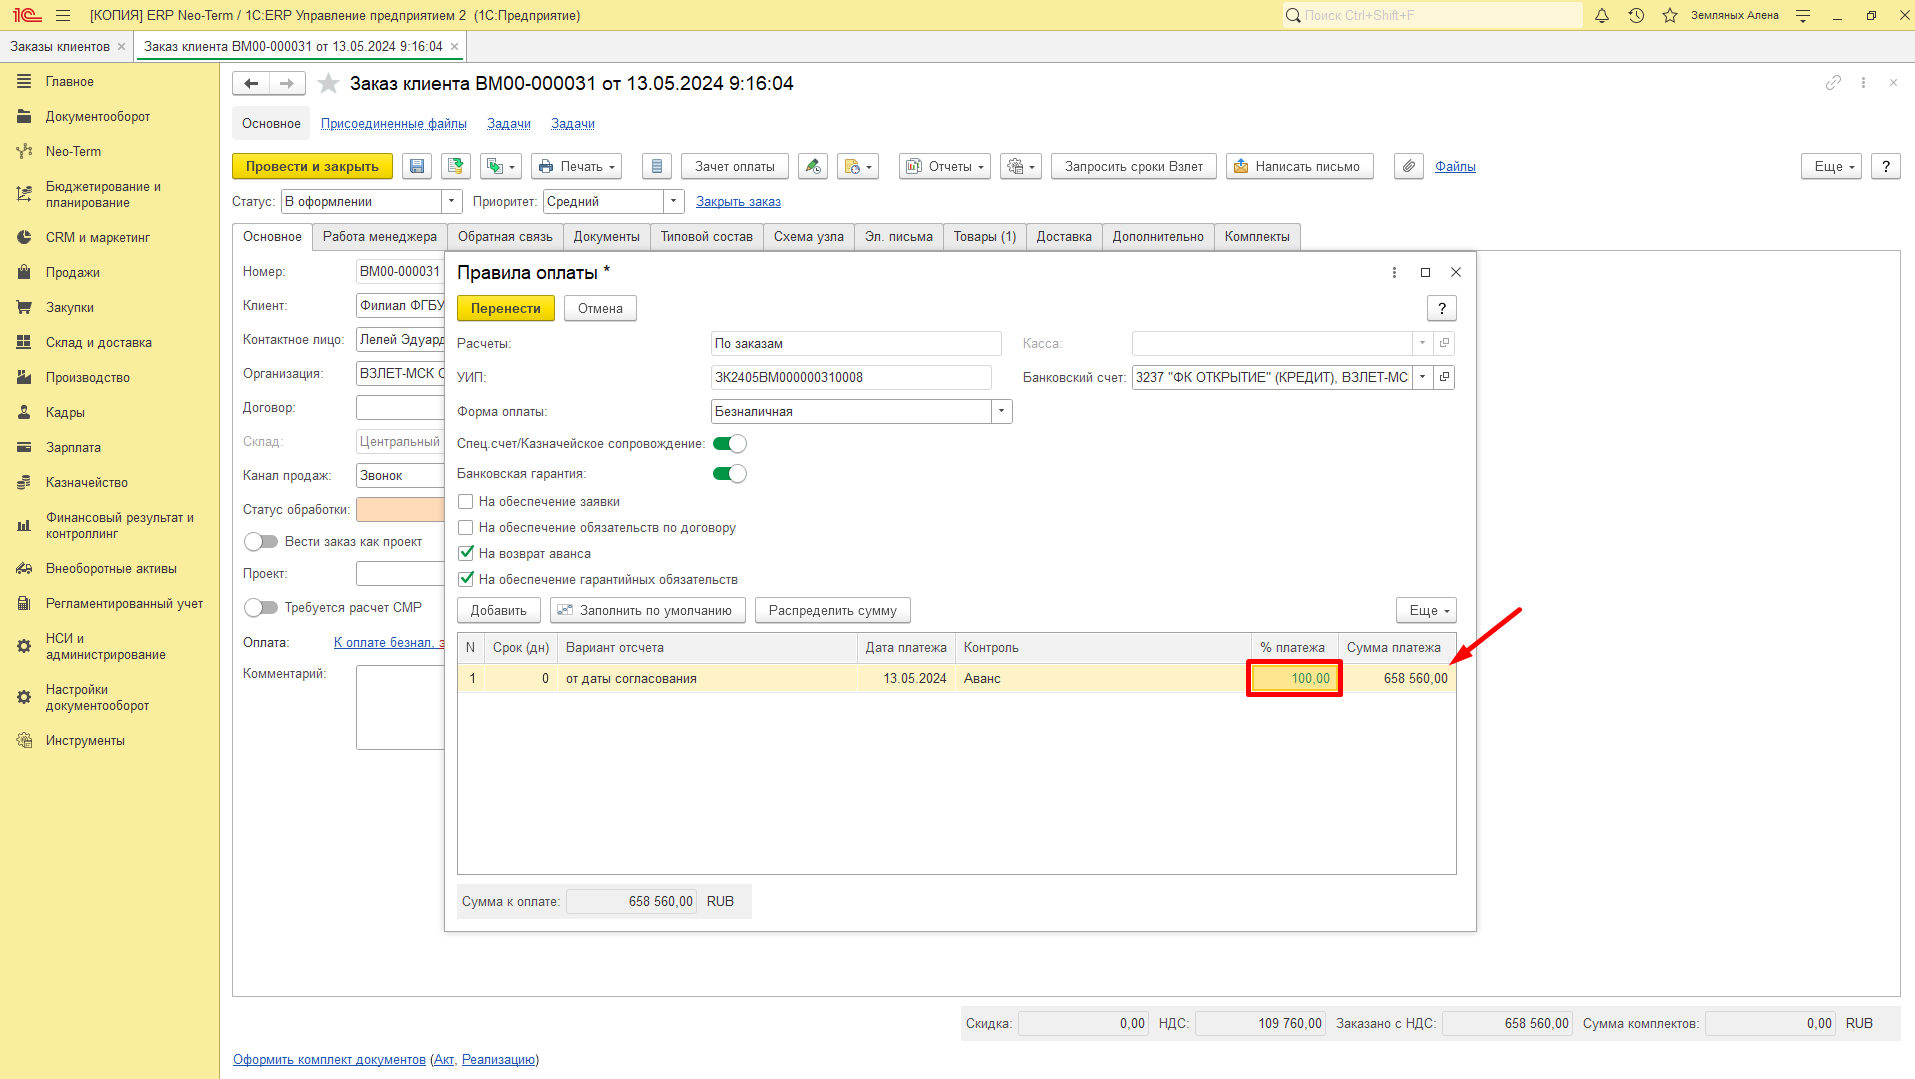Image resolution: width=1915 pixels, height=1079 pixels.
Task: Expand Форма оплаты dropdown
Action: coord(1001,412)
